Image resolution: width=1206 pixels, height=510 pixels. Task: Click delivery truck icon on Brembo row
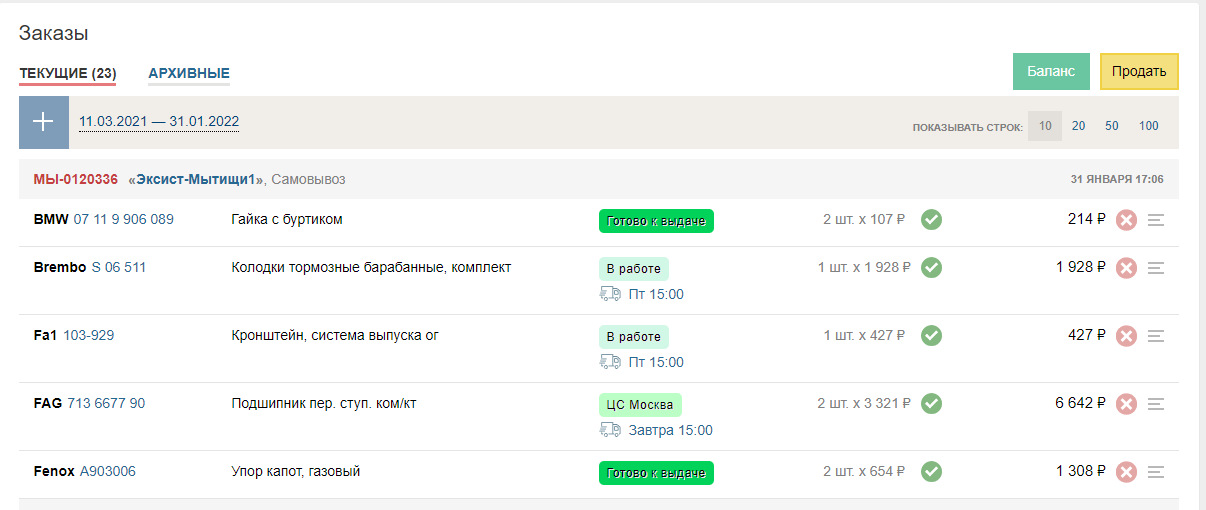click(610, 294)
